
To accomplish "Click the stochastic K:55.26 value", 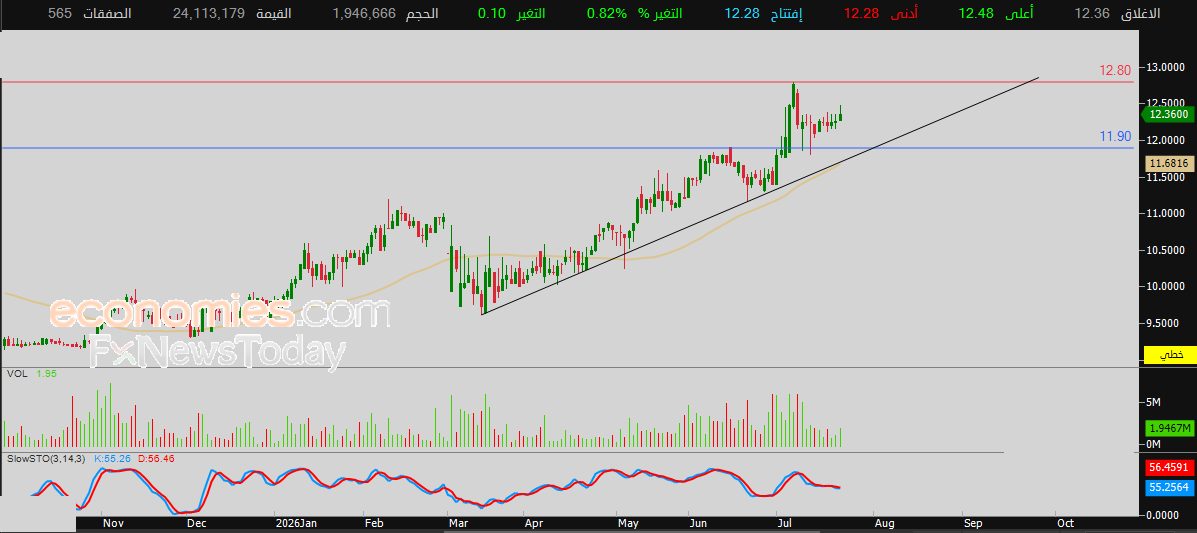I will tap(113, 459).
